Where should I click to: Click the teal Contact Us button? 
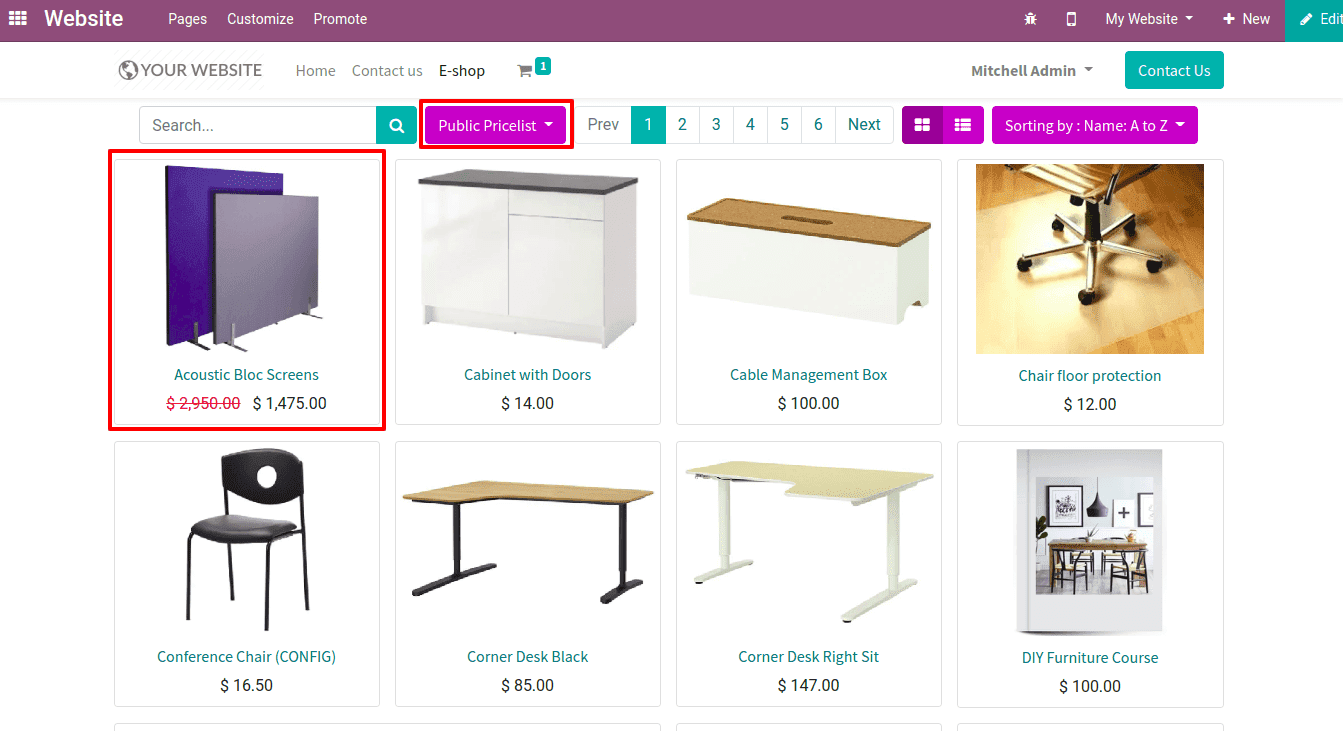pyautogui.click(x=1174, y=70)
